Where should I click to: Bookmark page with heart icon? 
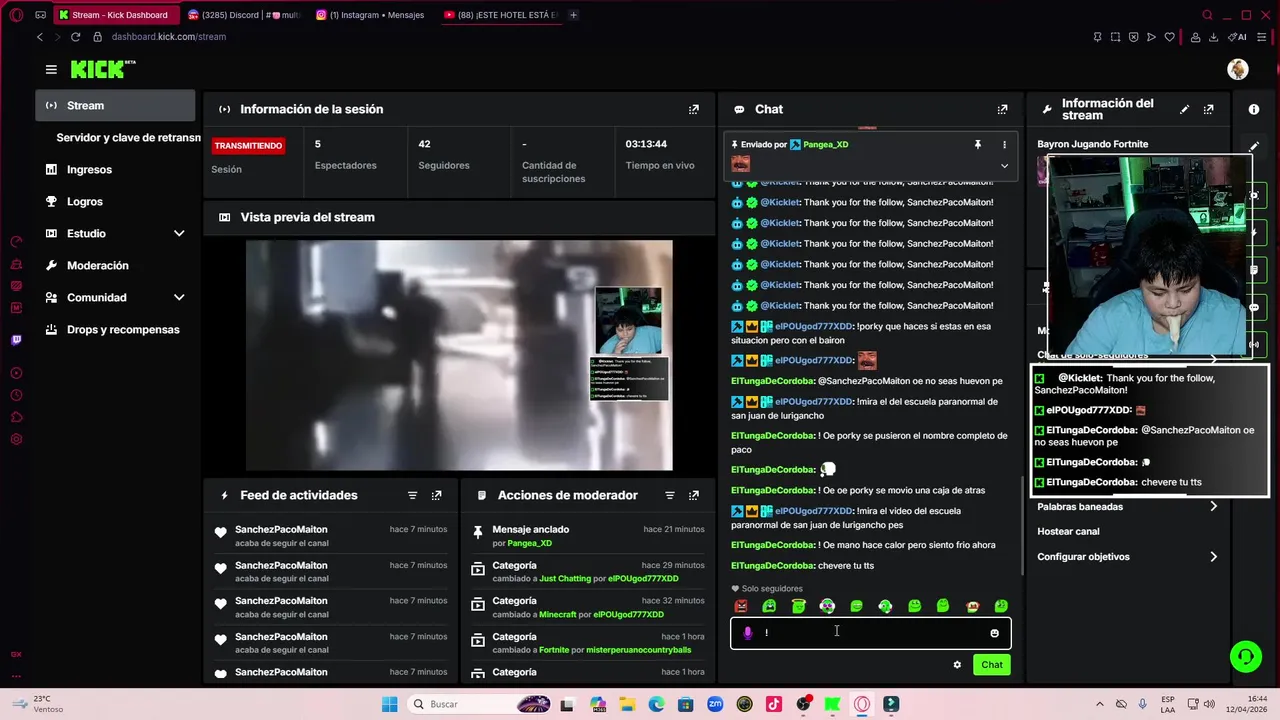pyautogui.click(x=1169, y=37)
